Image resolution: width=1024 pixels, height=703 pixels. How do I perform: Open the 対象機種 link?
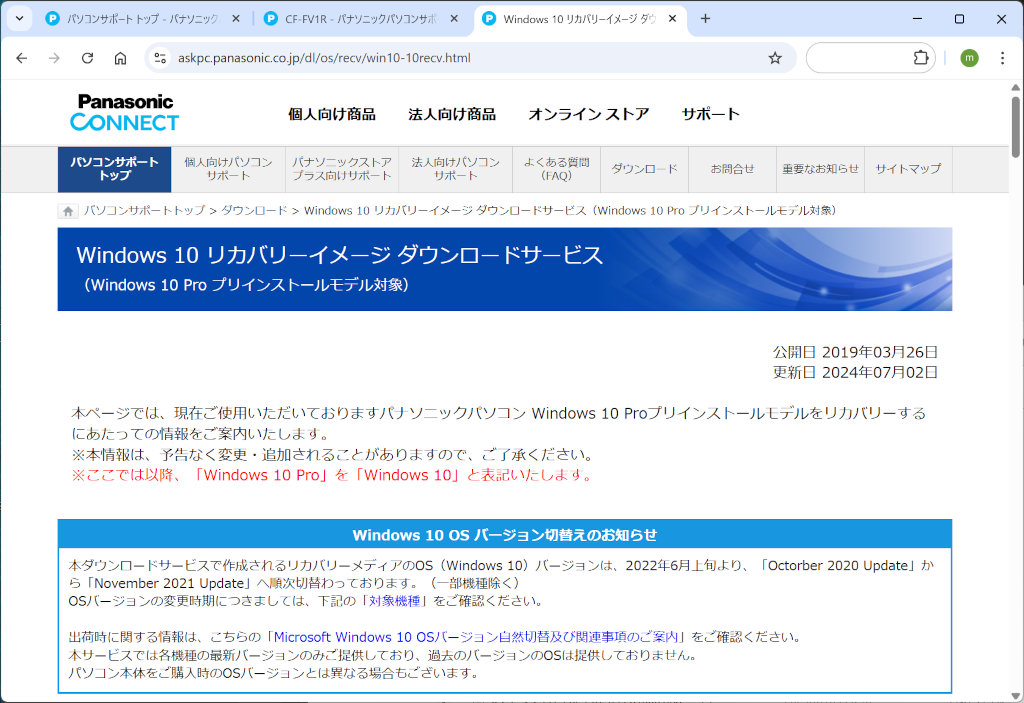[x=394, y=601]
